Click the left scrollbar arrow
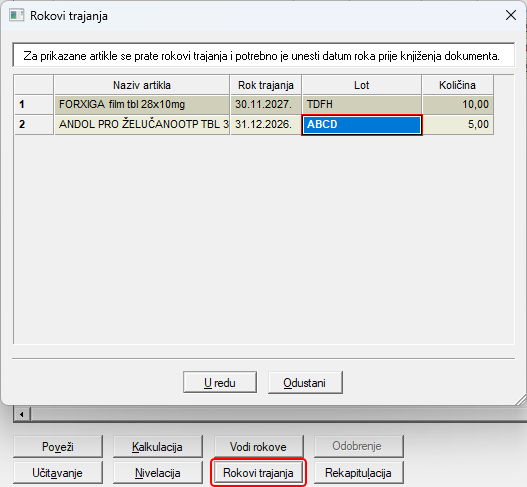Viewport: 527px width, 487px height. click(22, 414)
